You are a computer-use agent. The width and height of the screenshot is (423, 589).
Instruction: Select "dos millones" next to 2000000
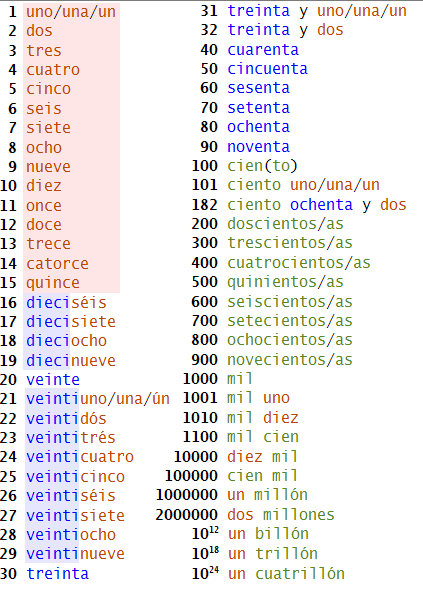click(x=281, y=515)
